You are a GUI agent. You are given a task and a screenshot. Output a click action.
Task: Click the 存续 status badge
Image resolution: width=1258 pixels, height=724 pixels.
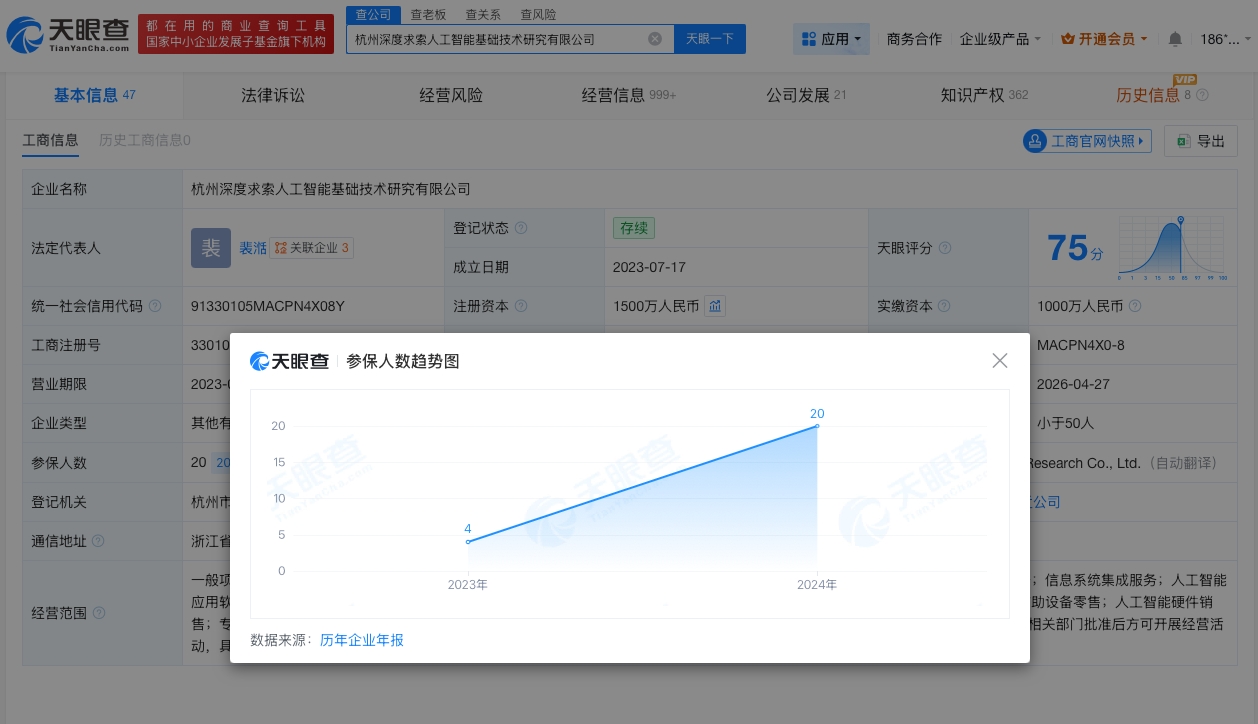(x=634, y=228)
